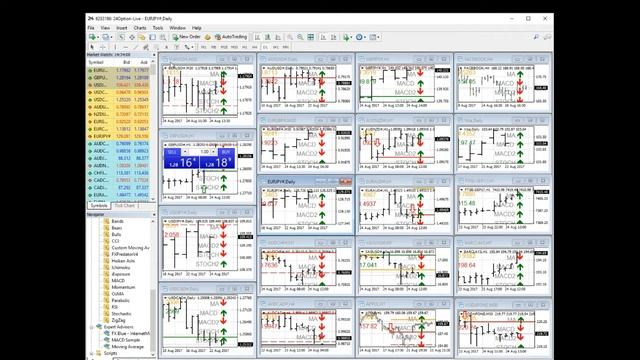
Task: Toggle the Market Watch panel icon
Action: (x=122, y=37)
